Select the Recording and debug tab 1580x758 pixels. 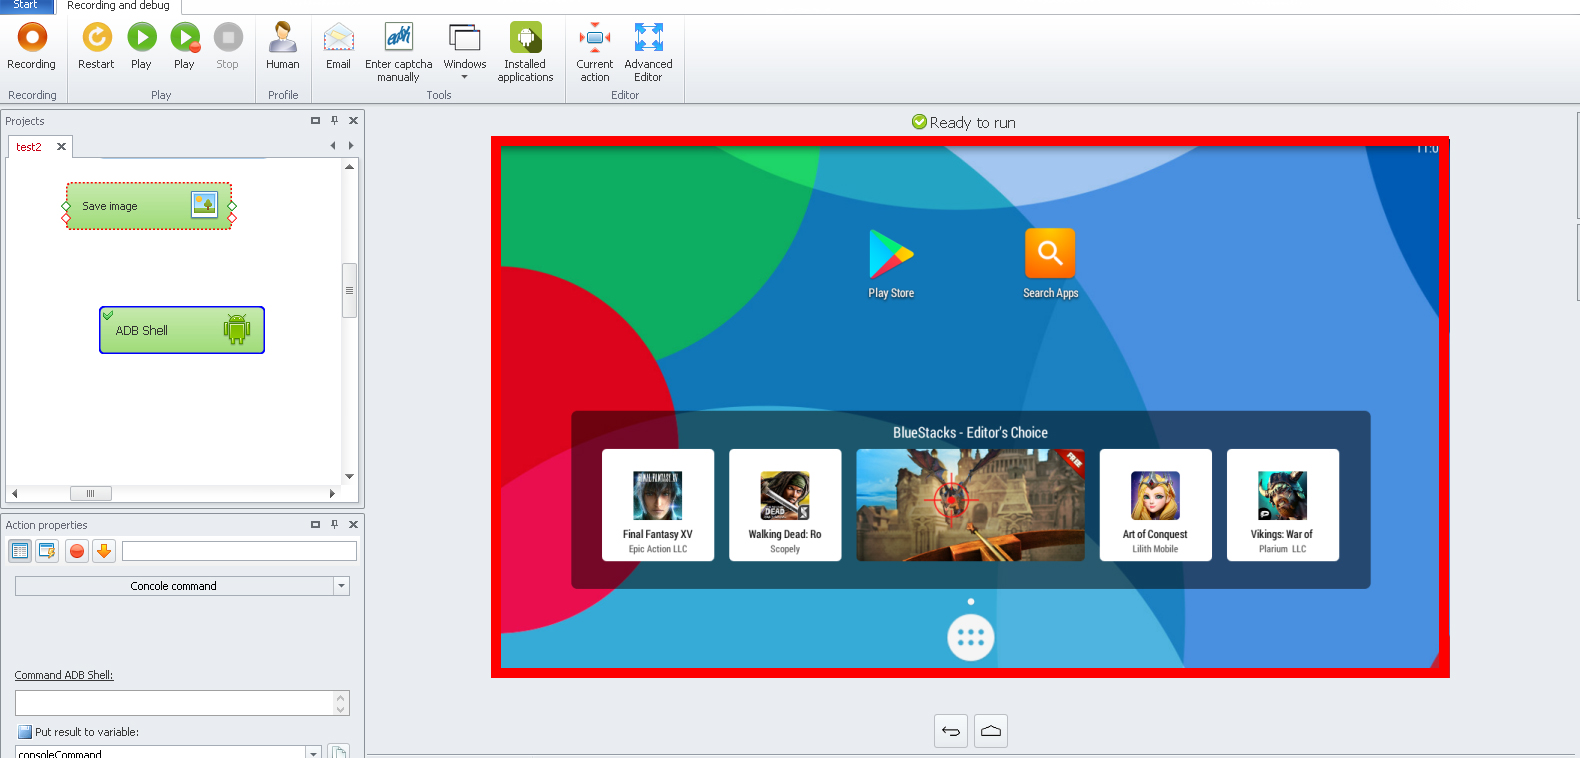point(118,6)
